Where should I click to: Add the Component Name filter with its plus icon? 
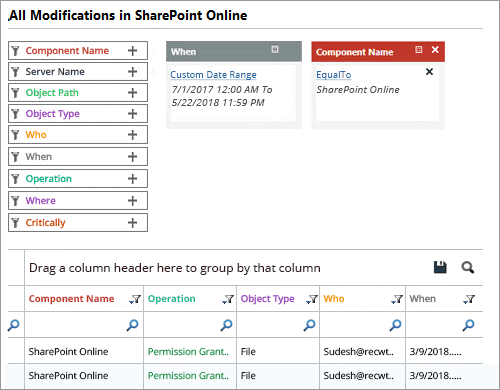coord(132,51)
